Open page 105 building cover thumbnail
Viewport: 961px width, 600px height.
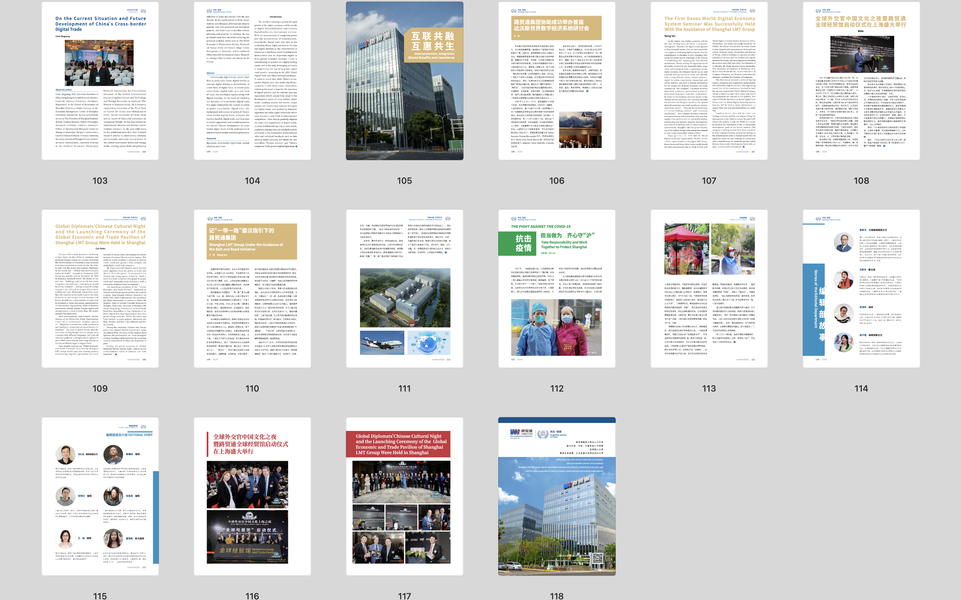pos(405,81)
